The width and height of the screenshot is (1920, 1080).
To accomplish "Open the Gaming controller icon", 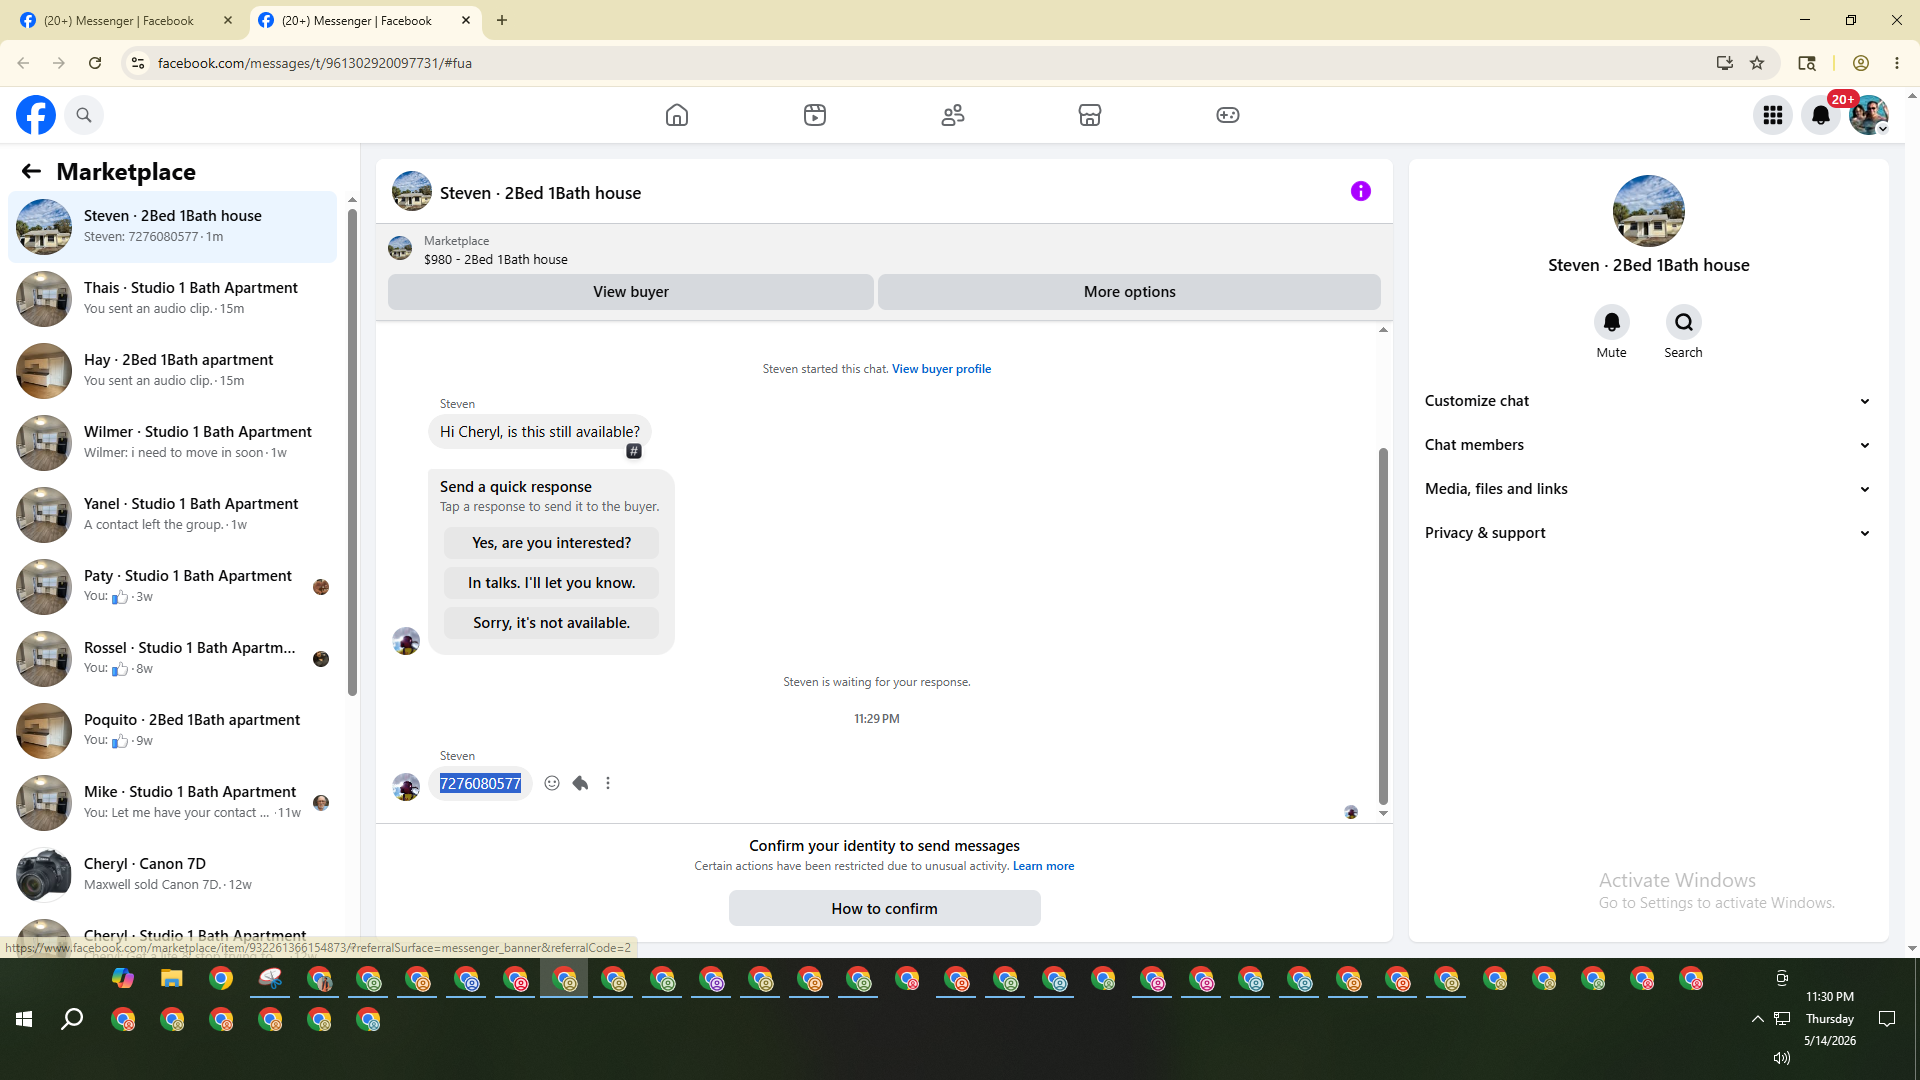I will coord(1228,115).
